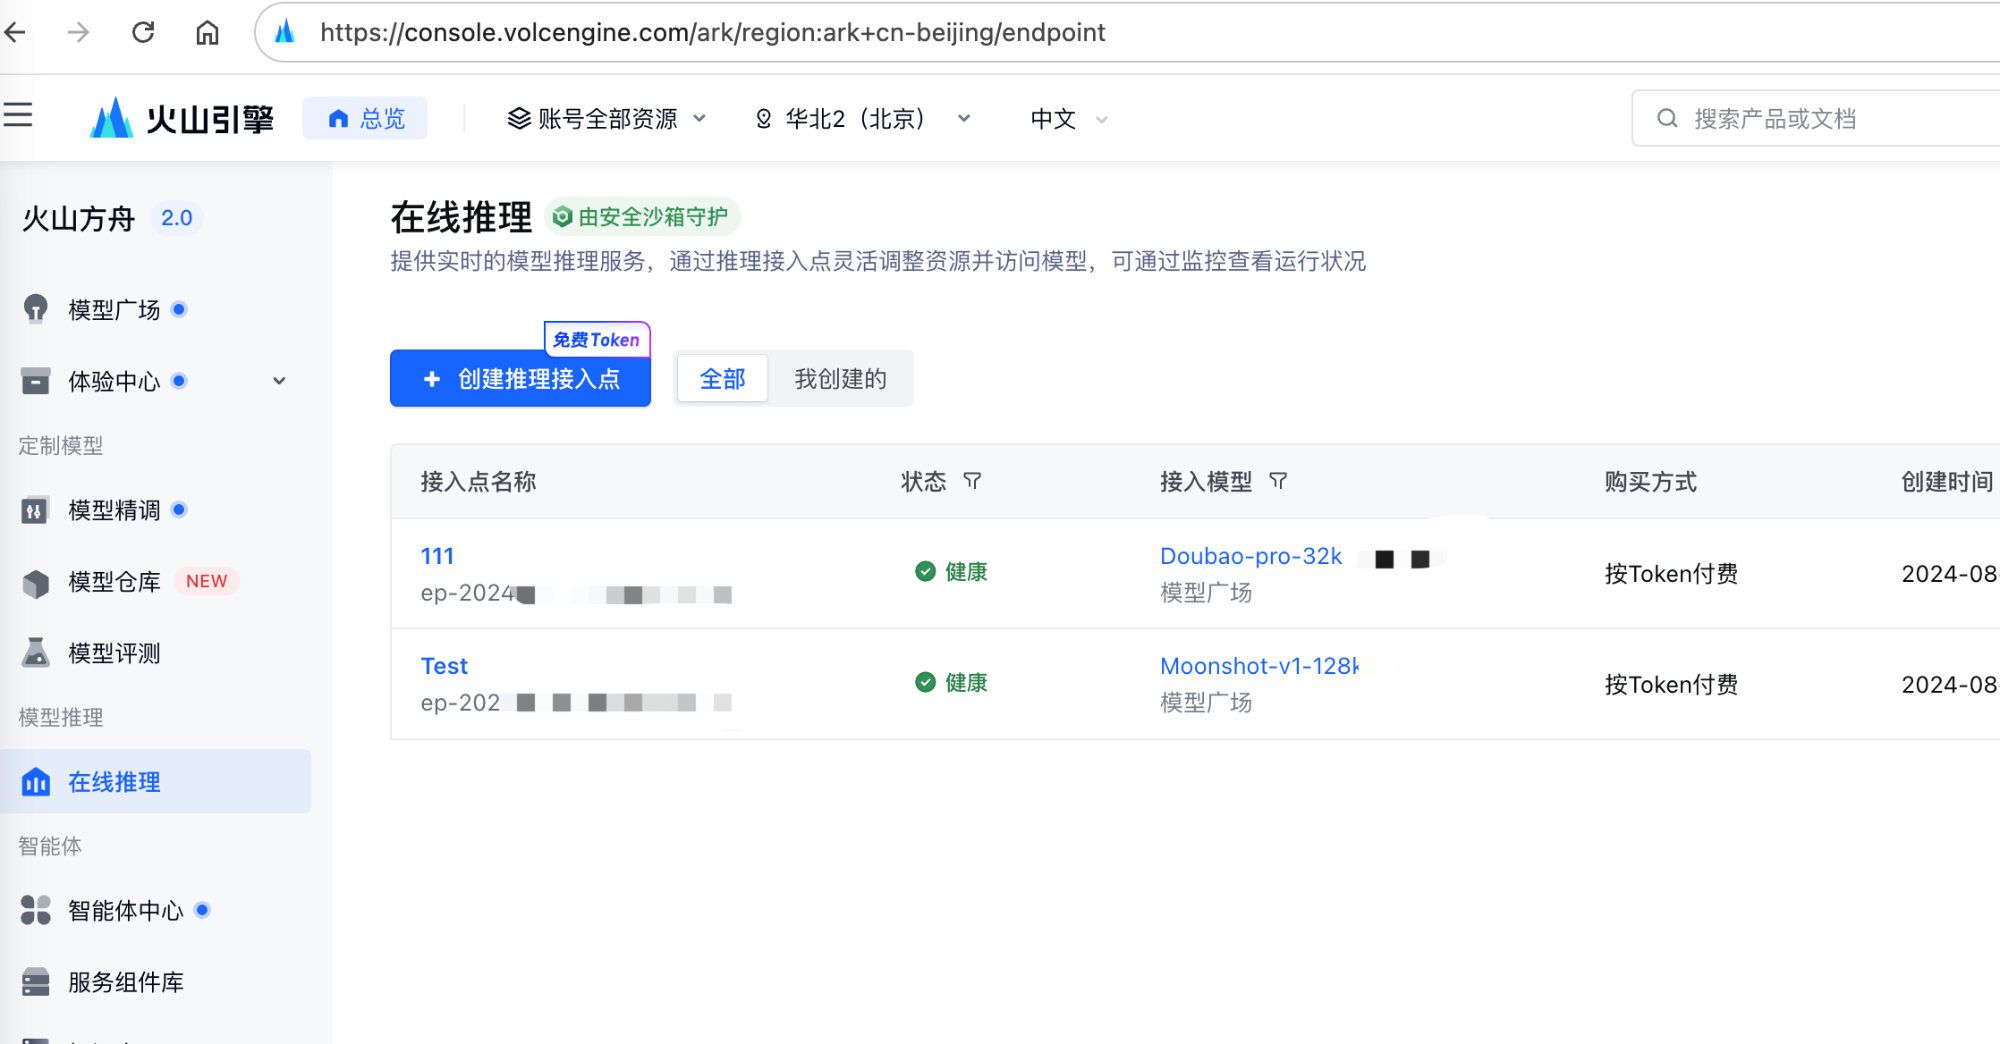Image resolution: width=2000 pixels, height=1044 pixels.
Task: Click the site icon in the address bar
Action: pyautogui.click(x=284, y=32)
